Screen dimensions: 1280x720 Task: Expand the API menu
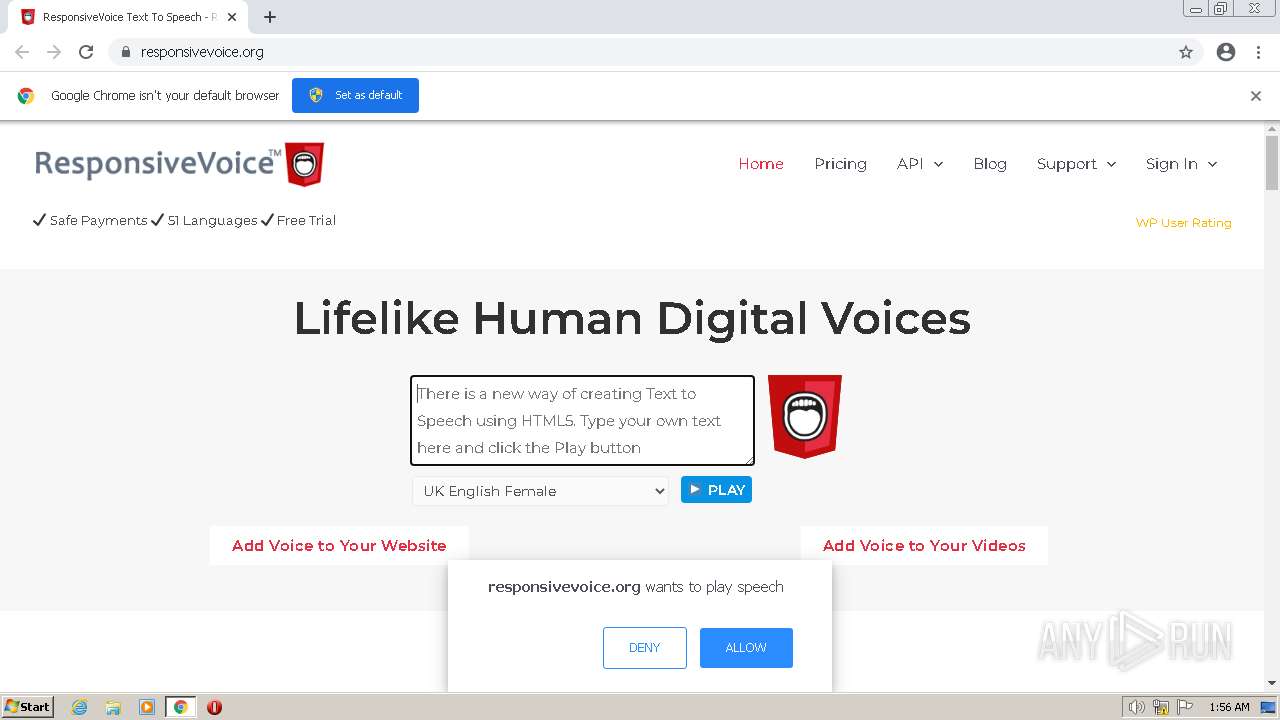pyautogui.click(x=920, y=164)
